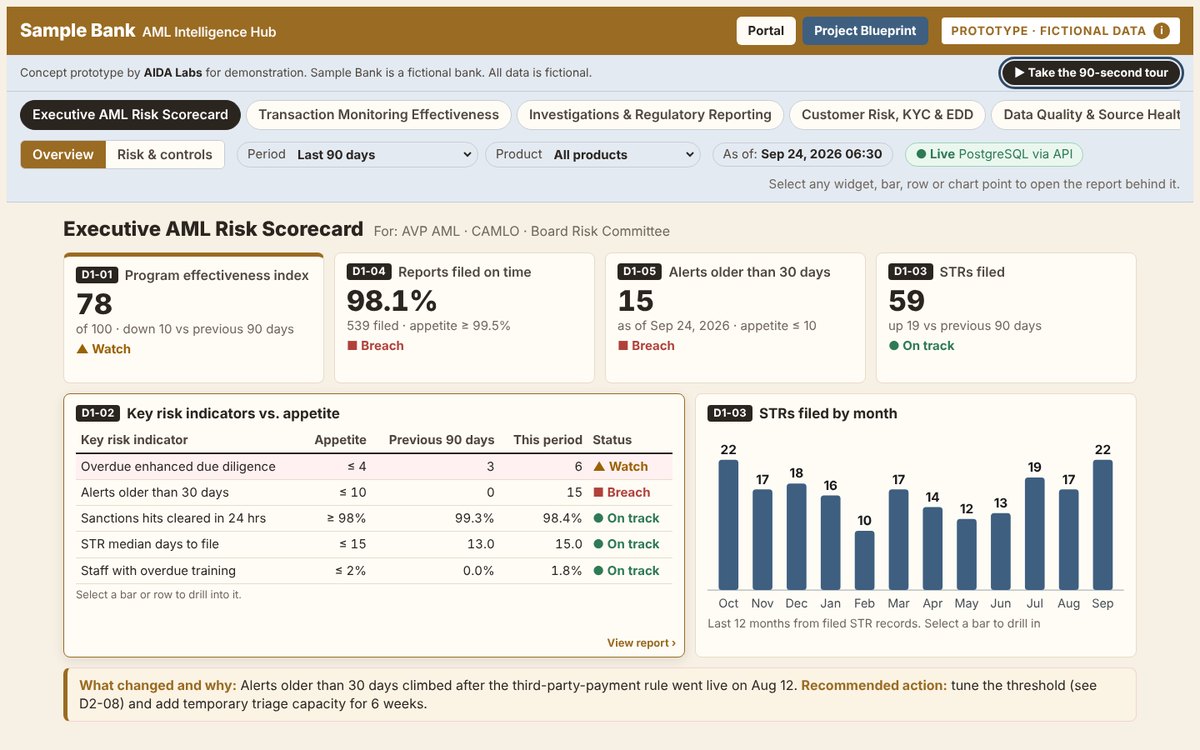Click the As of Sep 24, 2026 06:30 pill
The image size is (1200, 750).
802,155
